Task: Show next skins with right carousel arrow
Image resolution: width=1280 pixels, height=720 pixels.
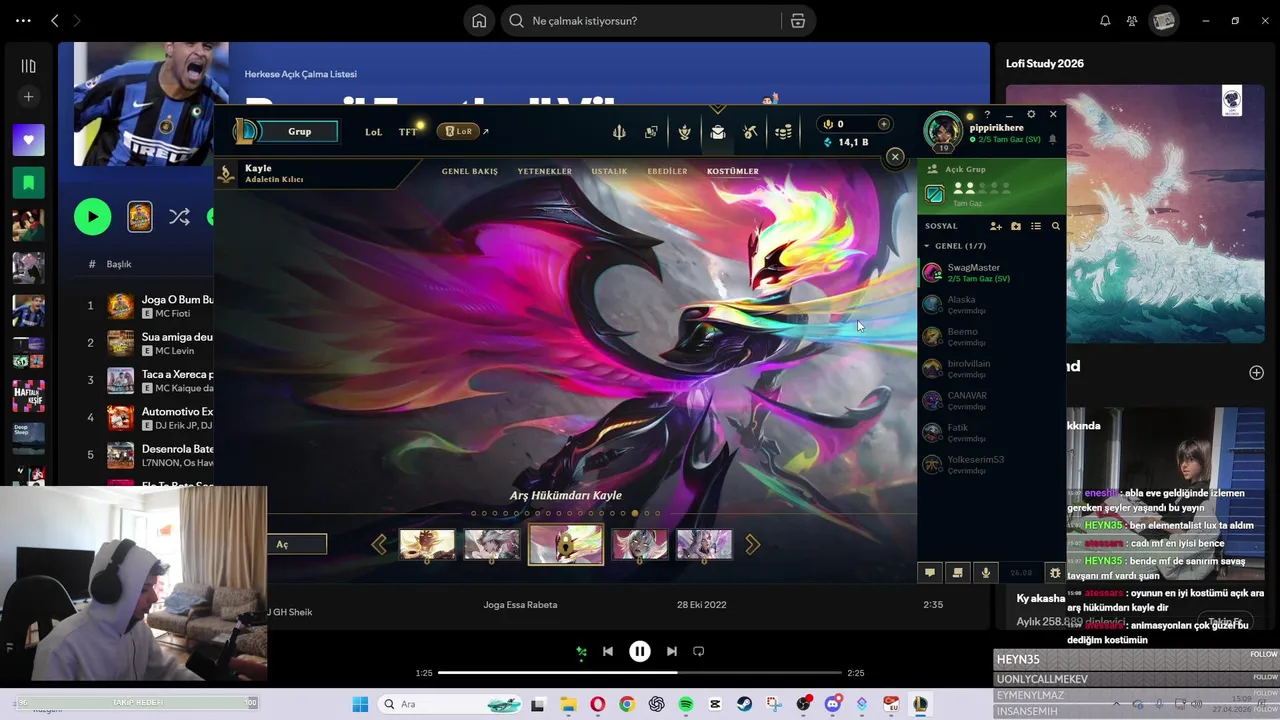Action: [x=752, y=545]
